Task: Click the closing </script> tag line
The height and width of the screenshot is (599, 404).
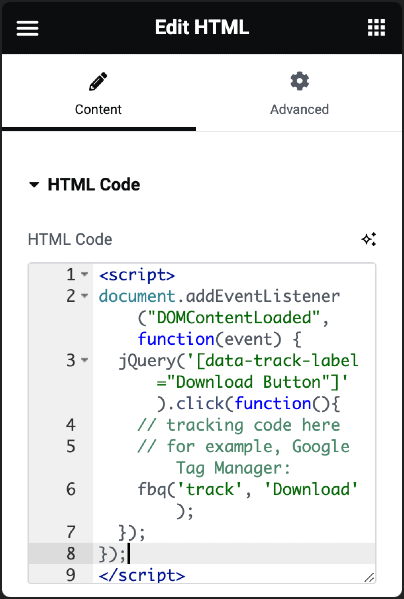Action: 142,575
